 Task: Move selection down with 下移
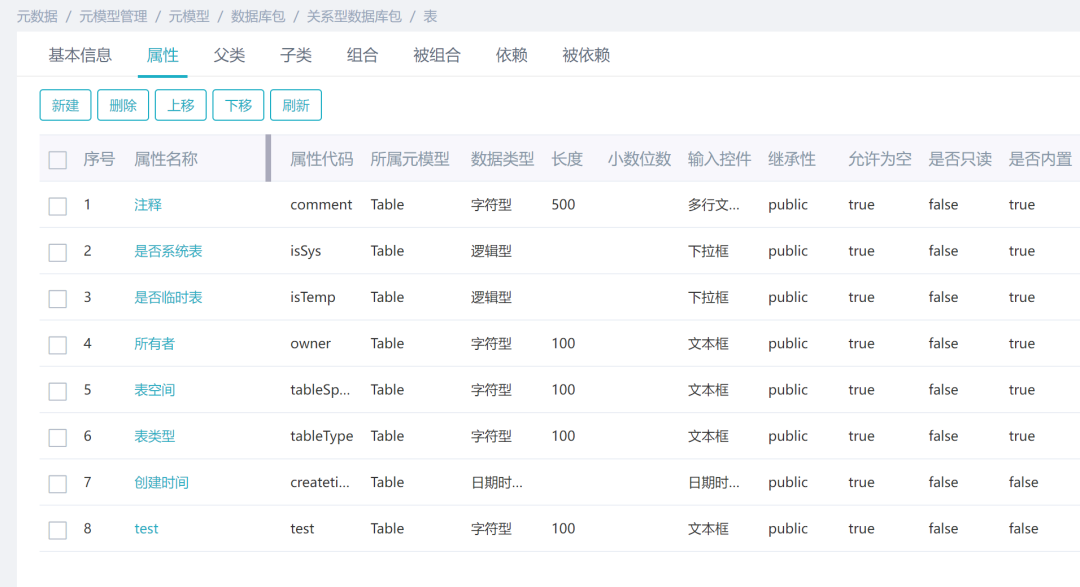point(238,105)
